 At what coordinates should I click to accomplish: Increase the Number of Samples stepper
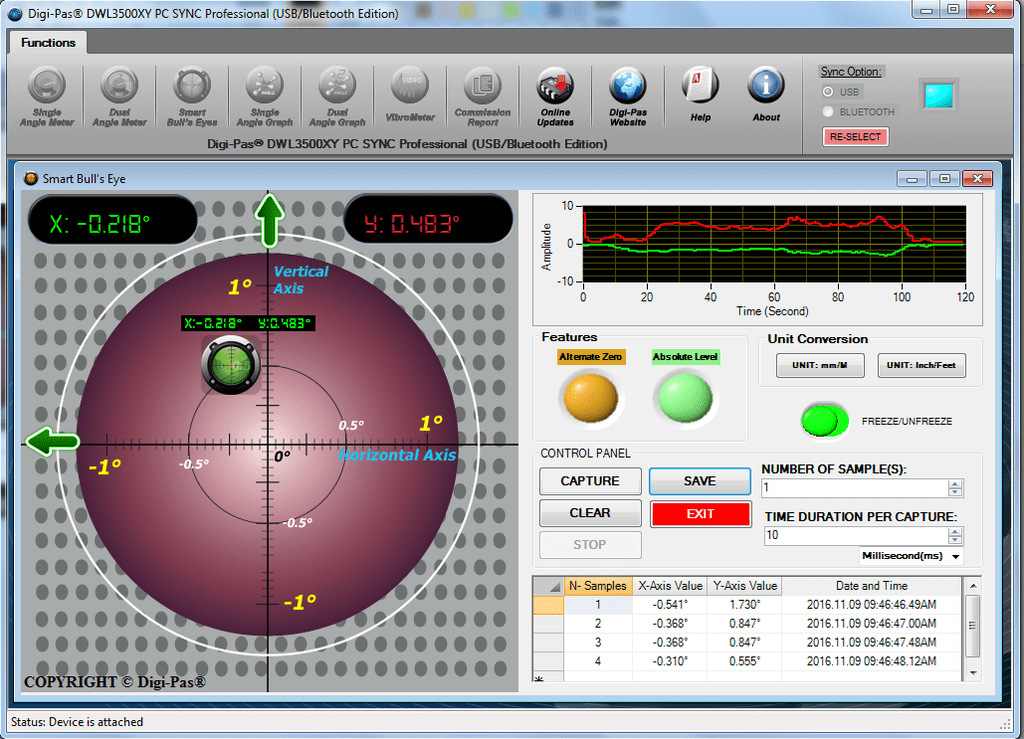click(955, 484)
